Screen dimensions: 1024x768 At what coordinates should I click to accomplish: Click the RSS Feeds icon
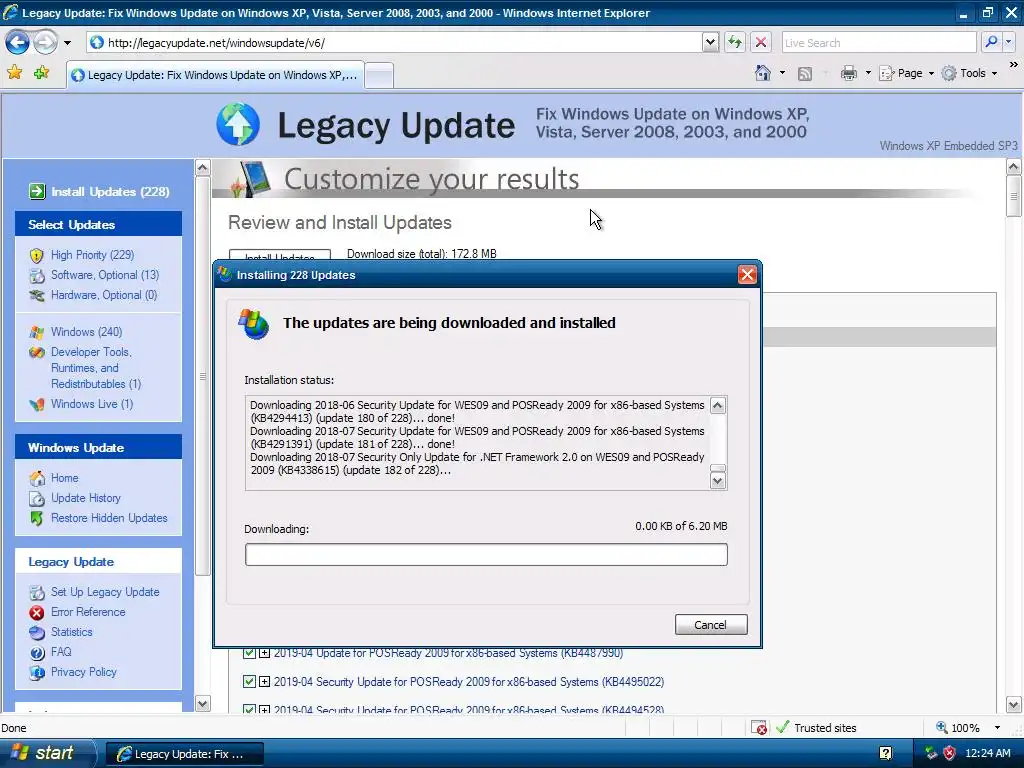point(805,74)
